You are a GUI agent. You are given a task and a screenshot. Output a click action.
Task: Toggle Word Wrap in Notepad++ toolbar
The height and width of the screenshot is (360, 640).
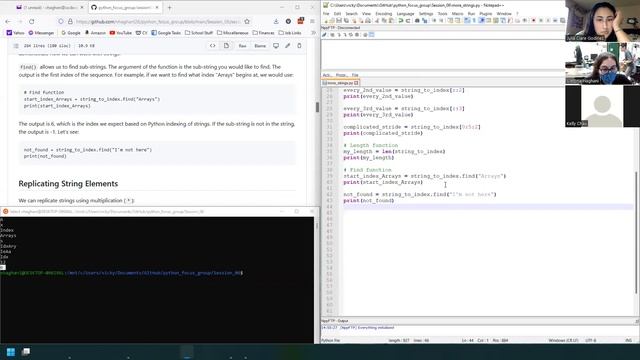coord(468,20)
